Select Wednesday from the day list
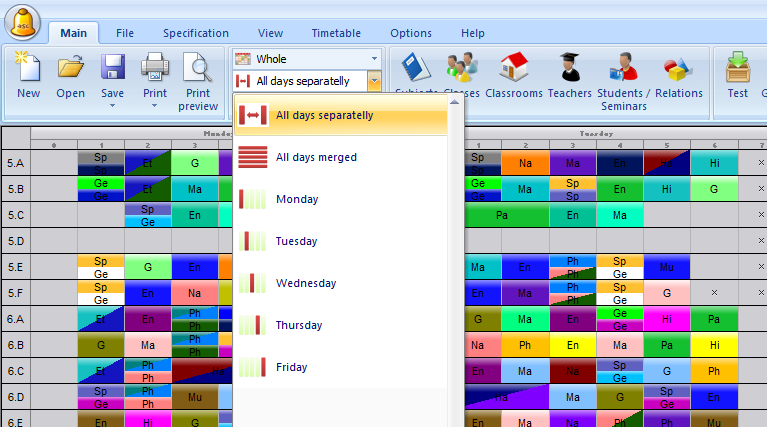This screenshot has height=427, width=767. 306,283
